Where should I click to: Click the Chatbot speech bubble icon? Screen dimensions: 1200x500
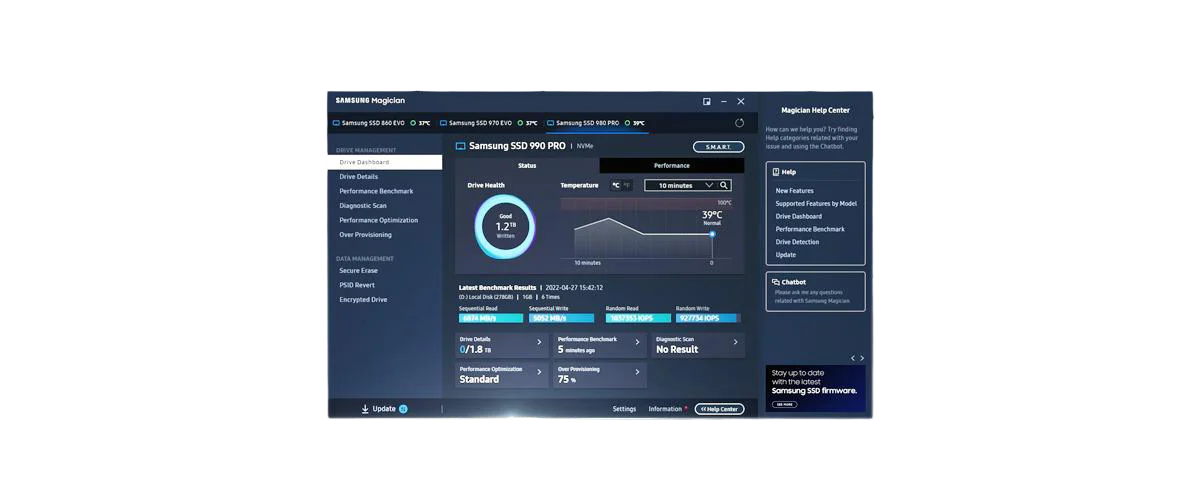(x=776, y=282)
